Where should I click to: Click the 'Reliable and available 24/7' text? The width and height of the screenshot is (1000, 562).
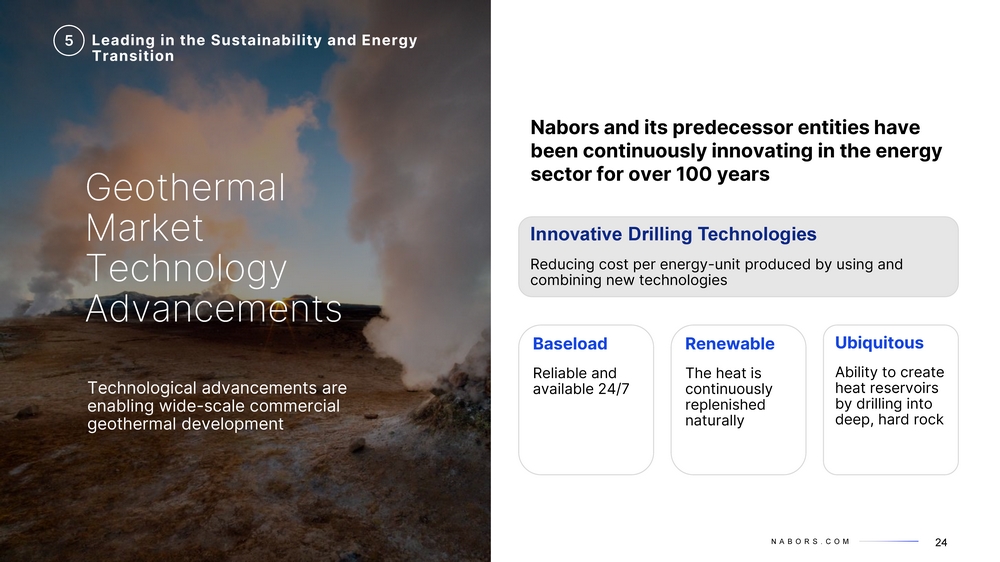pyautogui.click(x=581, y=381)
